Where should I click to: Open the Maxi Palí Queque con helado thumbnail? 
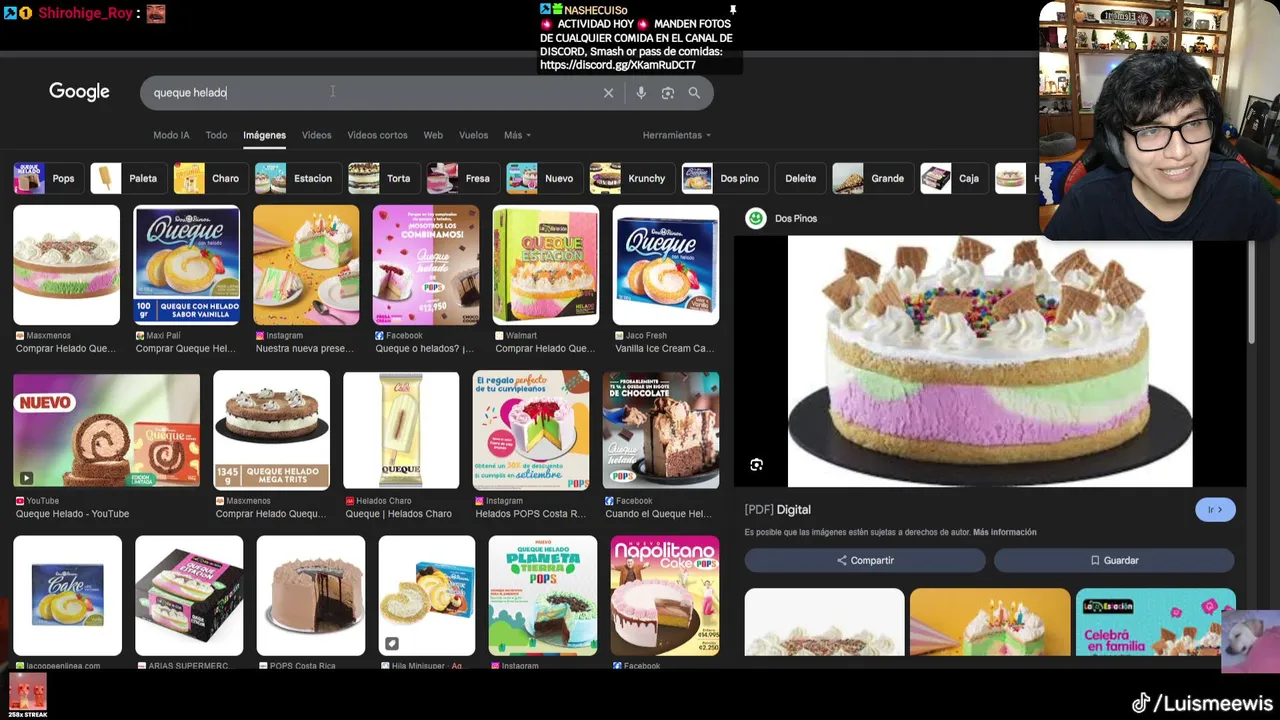click(x=187, y=265)
